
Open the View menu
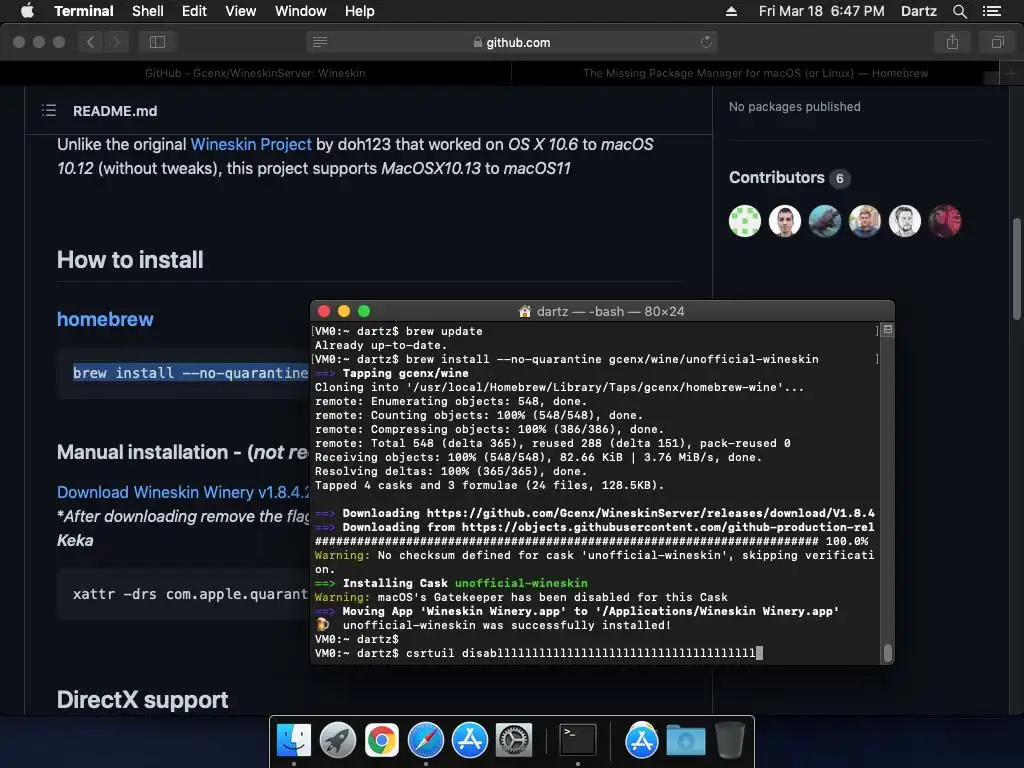(240, 11)
